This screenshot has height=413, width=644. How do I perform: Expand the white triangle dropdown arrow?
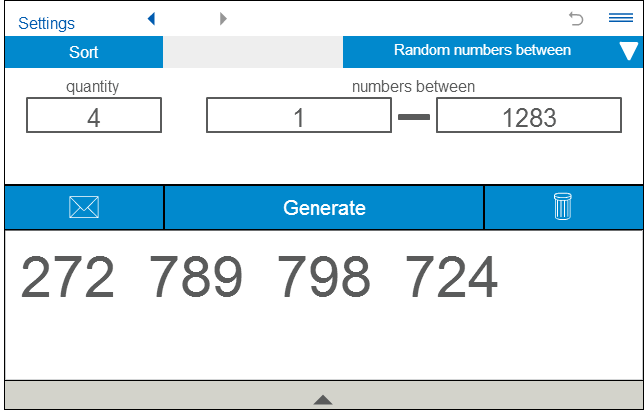(628, 52)
